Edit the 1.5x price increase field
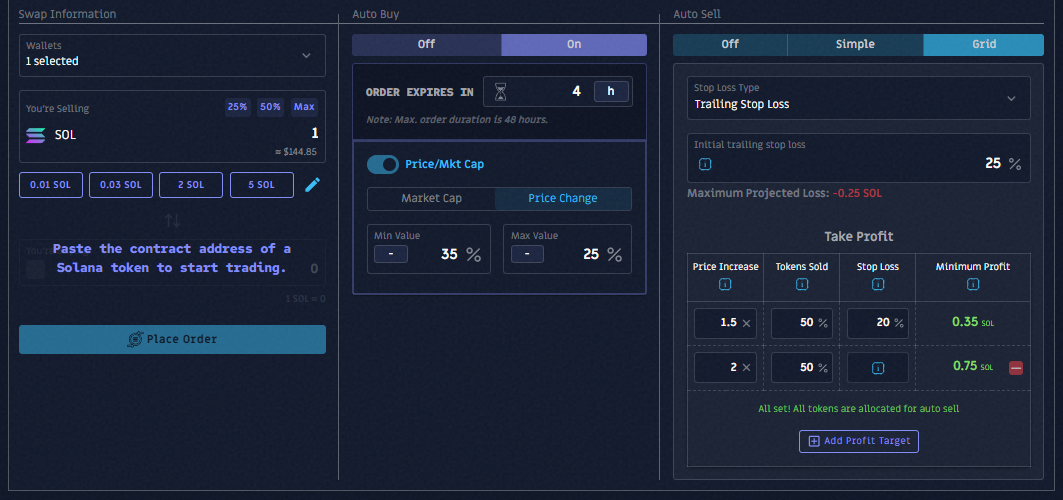Viewport: 1063px width, 500px height. [x=725, y=323]
